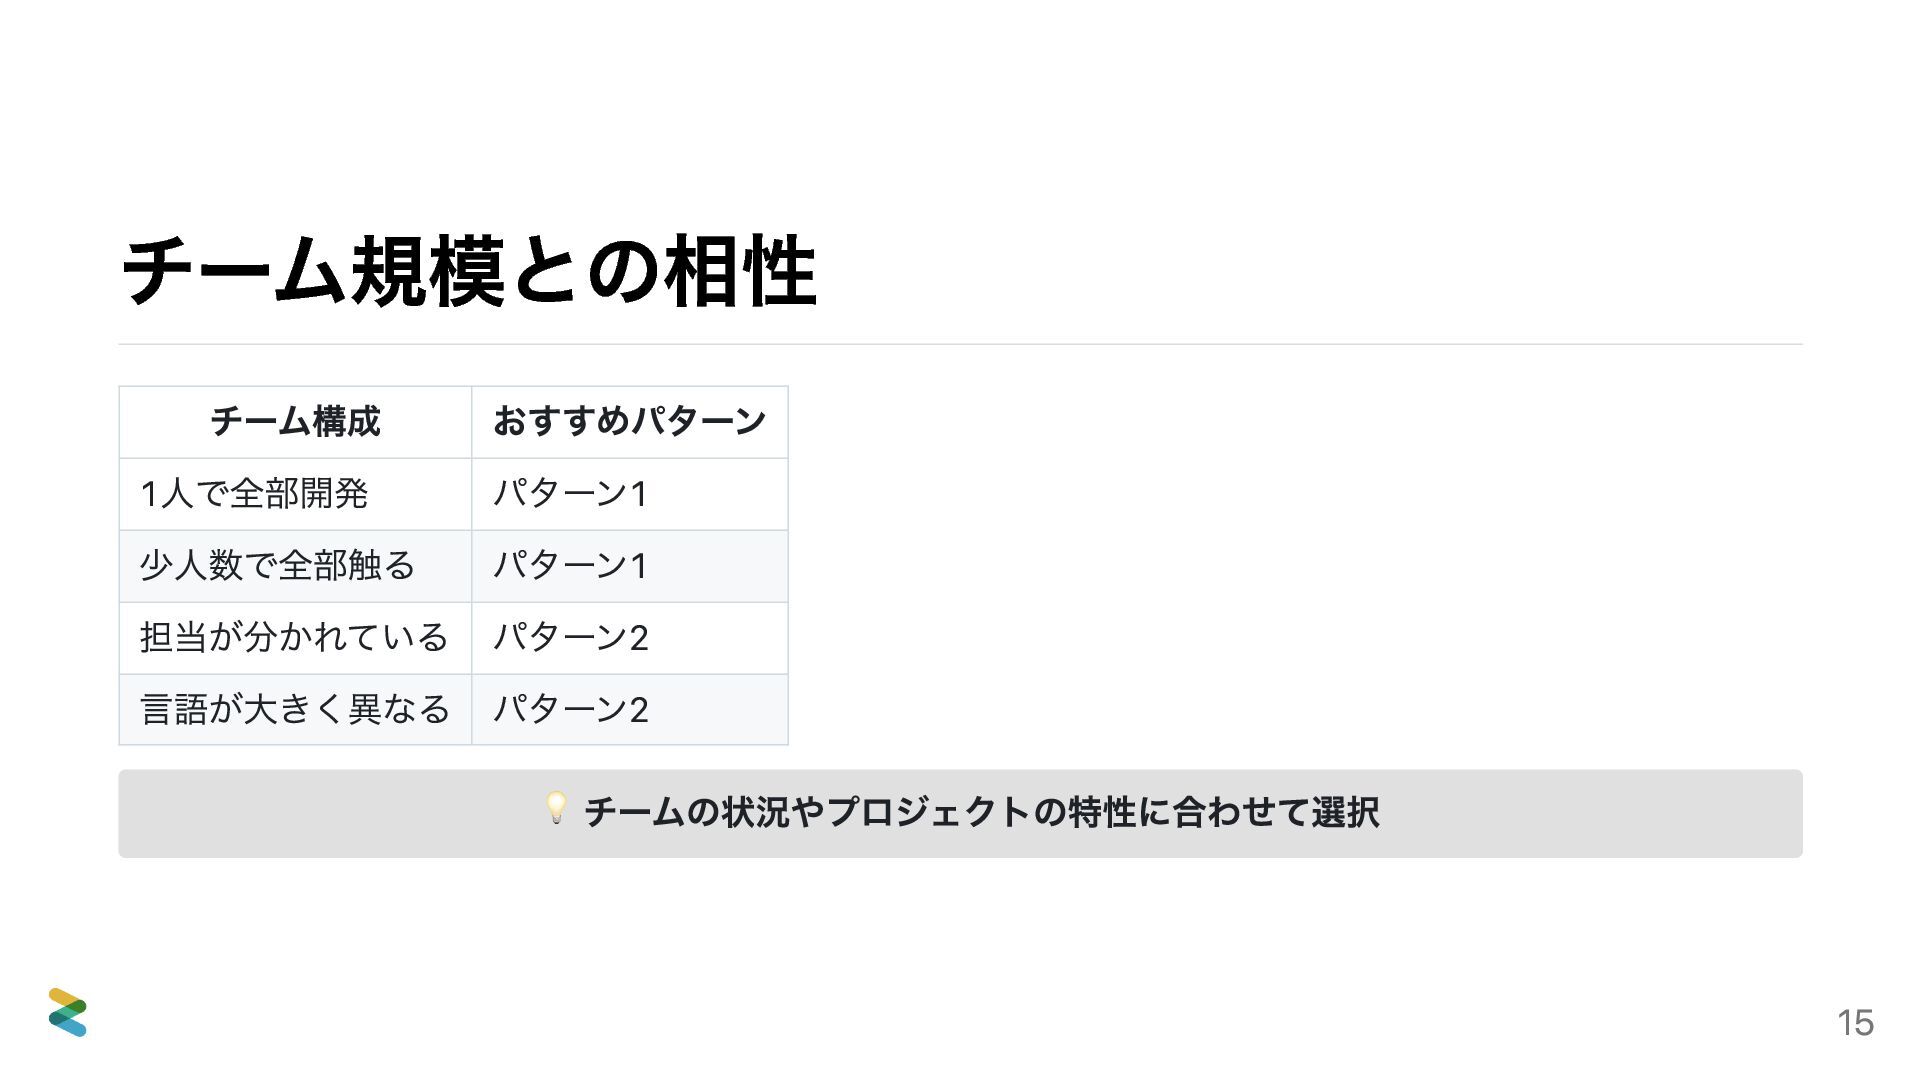Select the 少人数で全部触る table cell
1920x1080 pixels.
295,566
